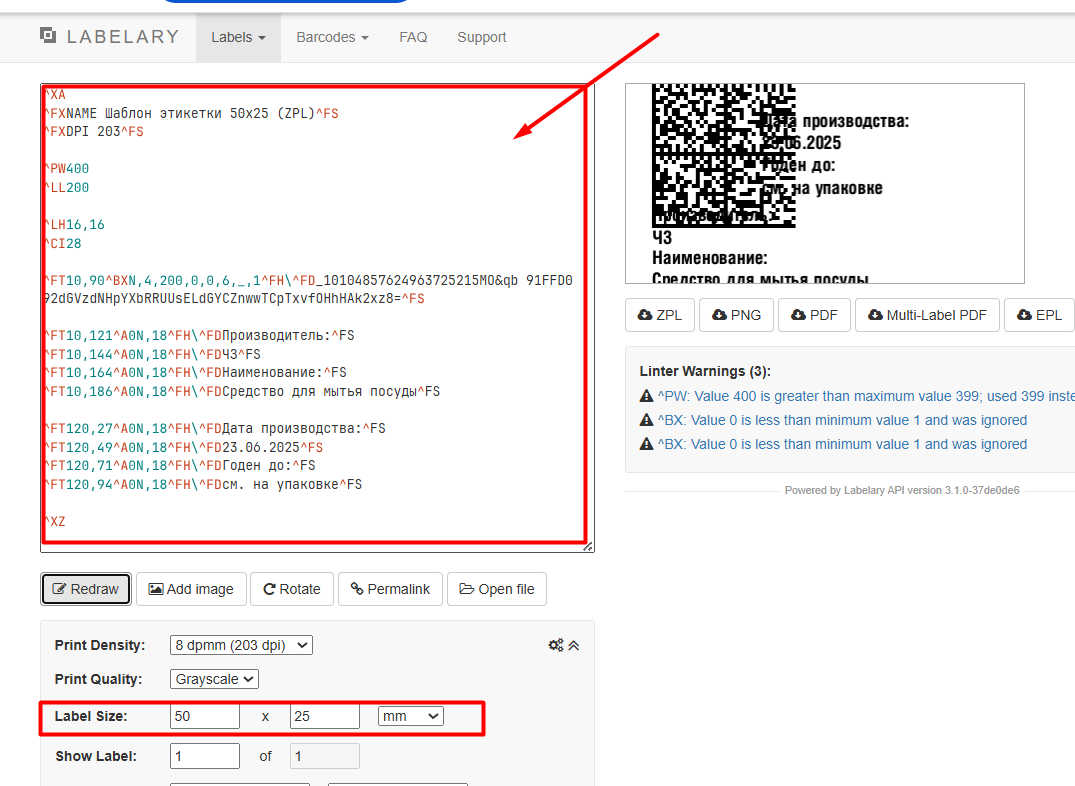Download the Multi-Label PDF
Viewport: 1075px width, 786px height.
(x=927, y=315)
